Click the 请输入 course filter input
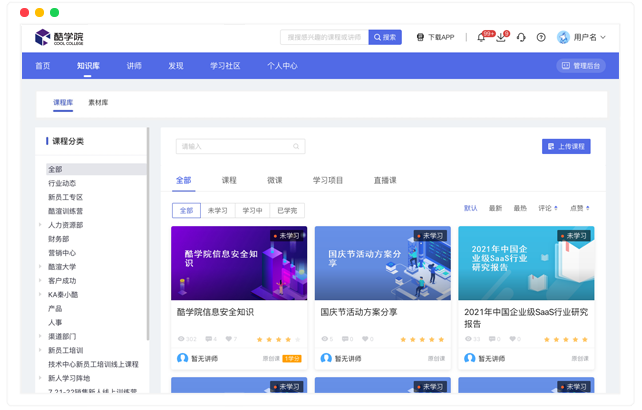The width and height of the screenshot is (642, 410). [240, 146]
